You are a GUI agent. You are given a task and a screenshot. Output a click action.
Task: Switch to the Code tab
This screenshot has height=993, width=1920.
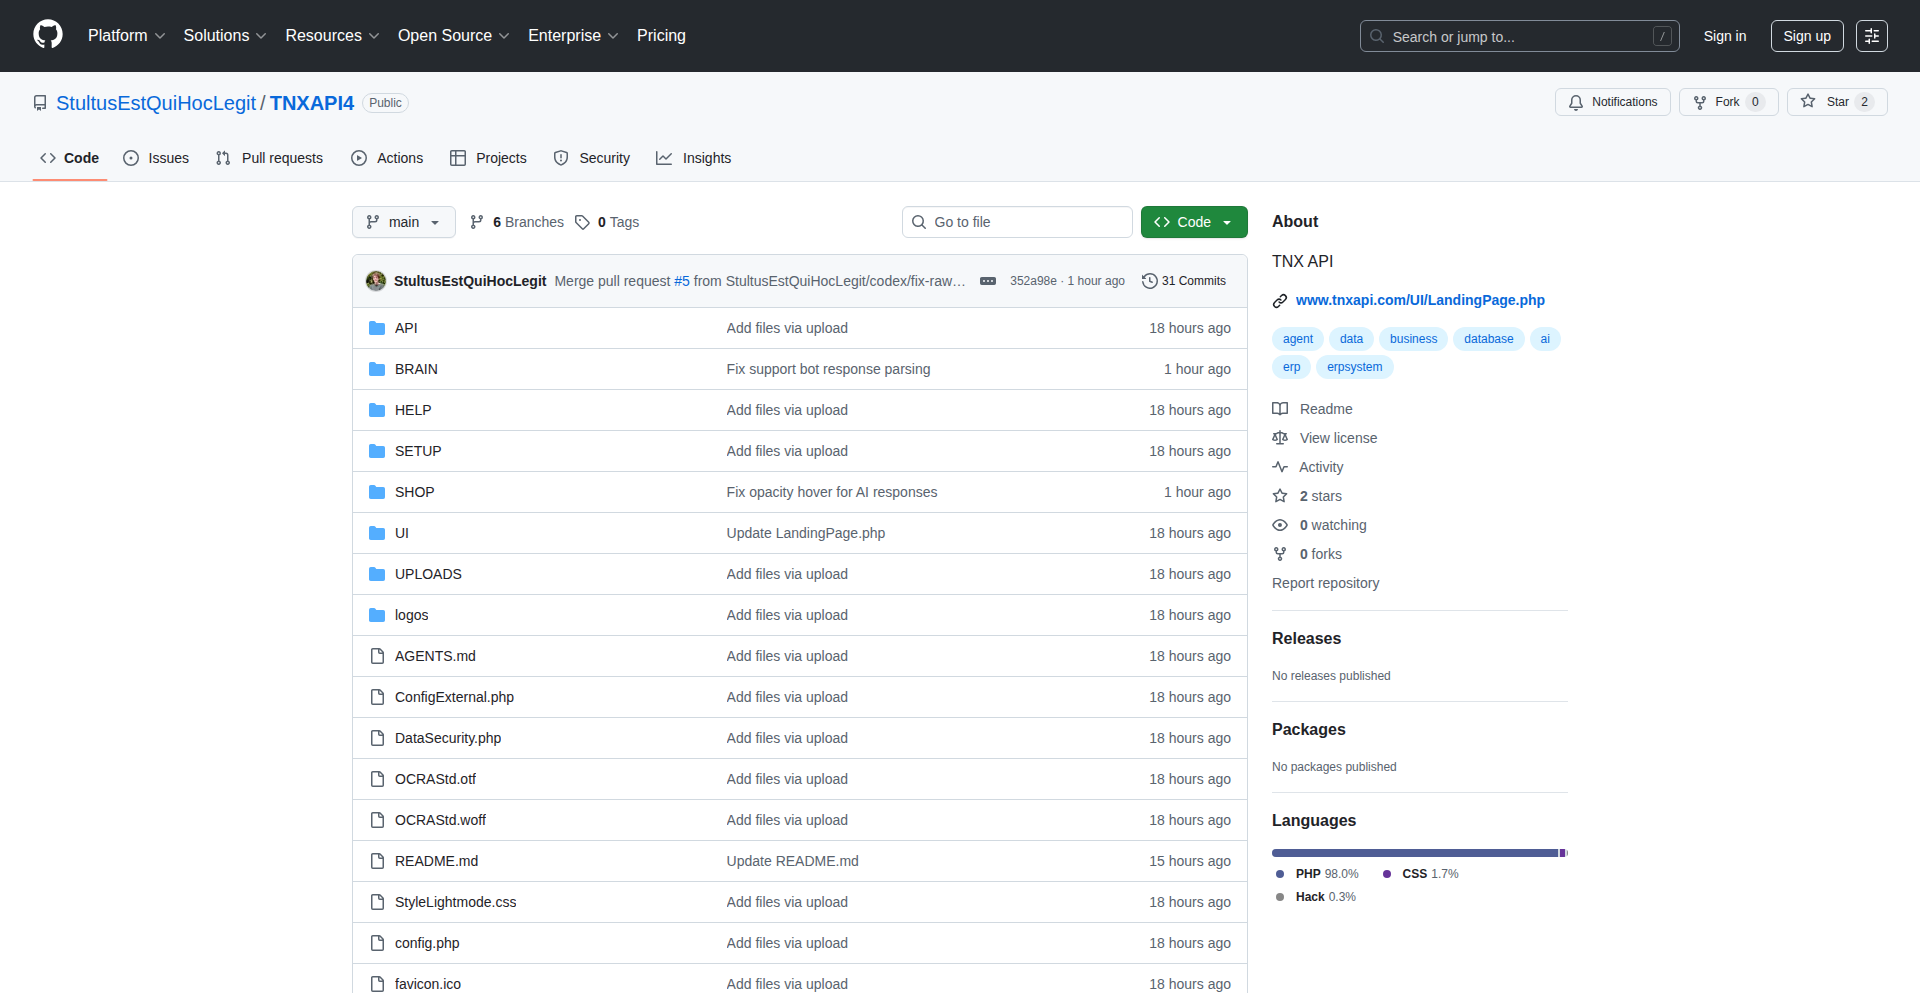point(70,158)
